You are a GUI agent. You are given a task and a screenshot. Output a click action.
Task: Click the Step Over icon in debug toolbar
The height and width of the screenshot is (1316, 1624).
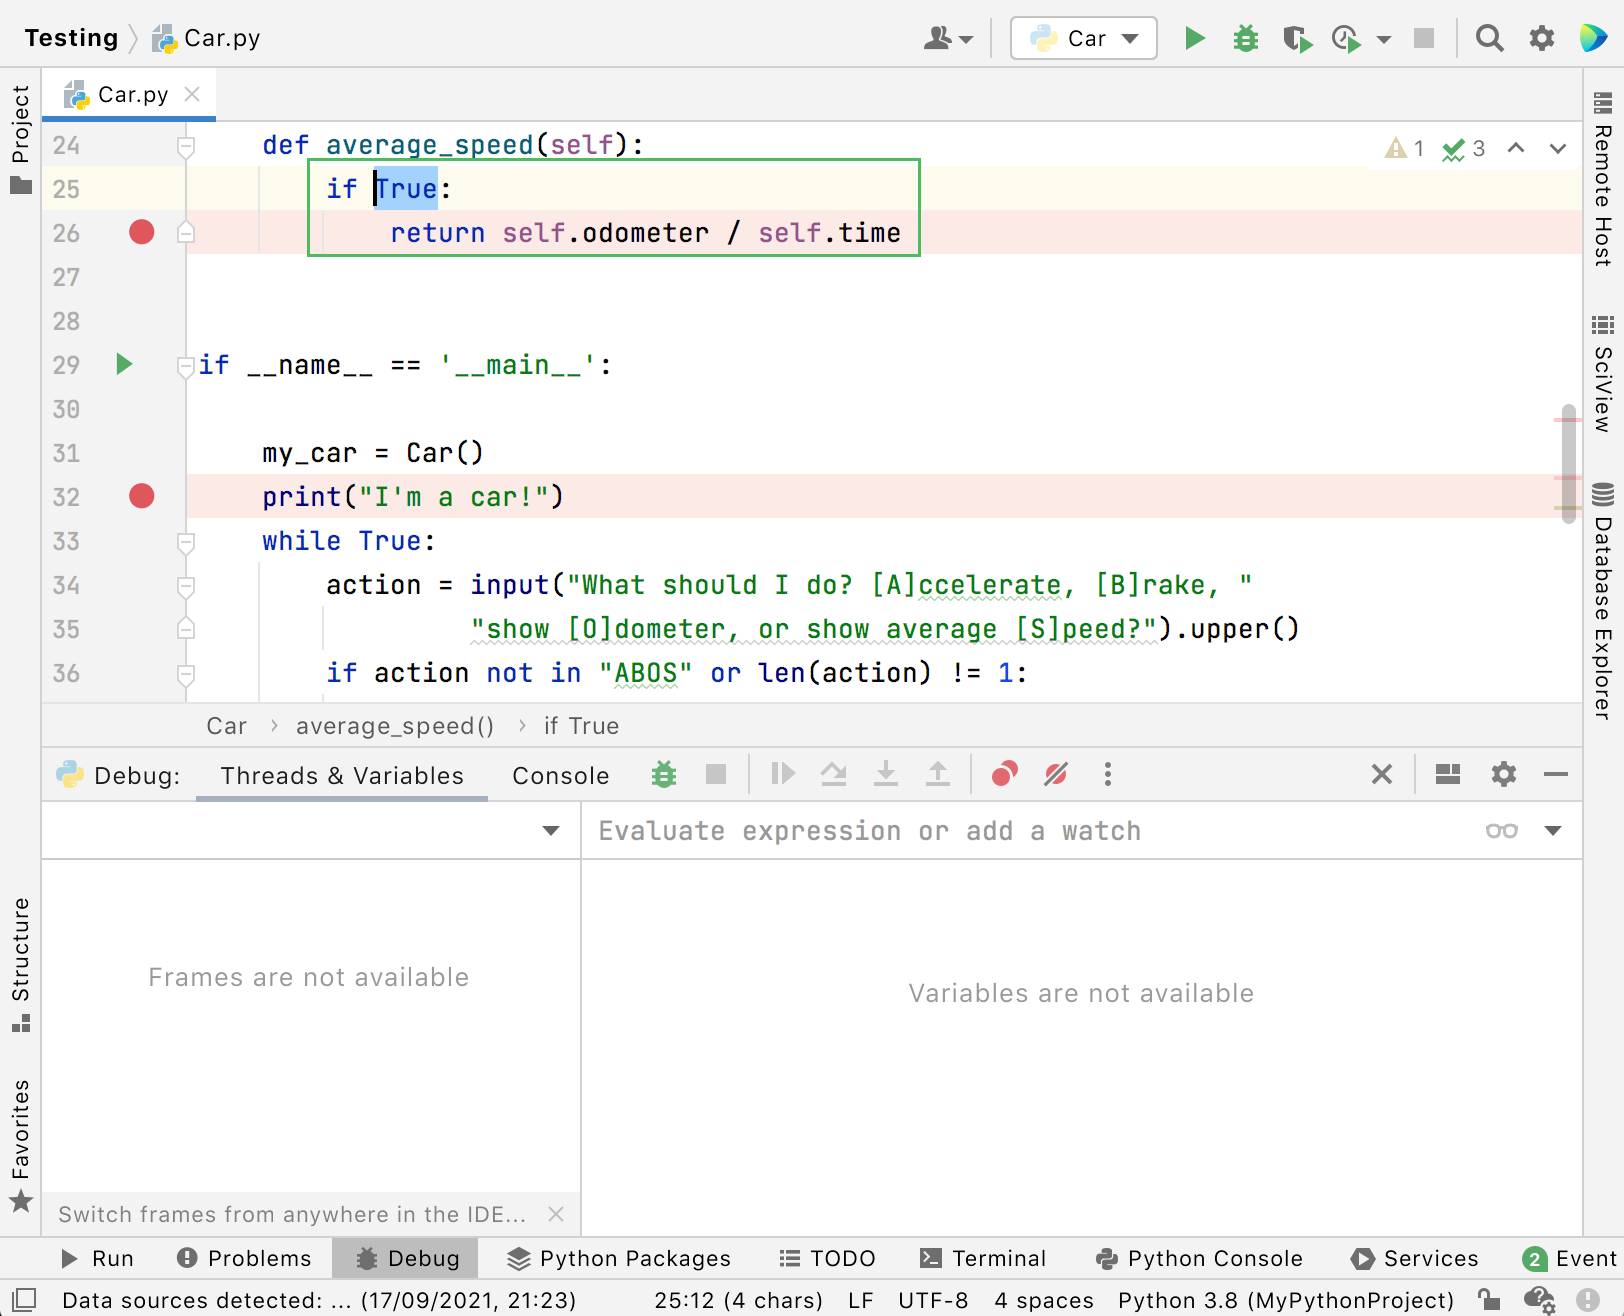835,774
